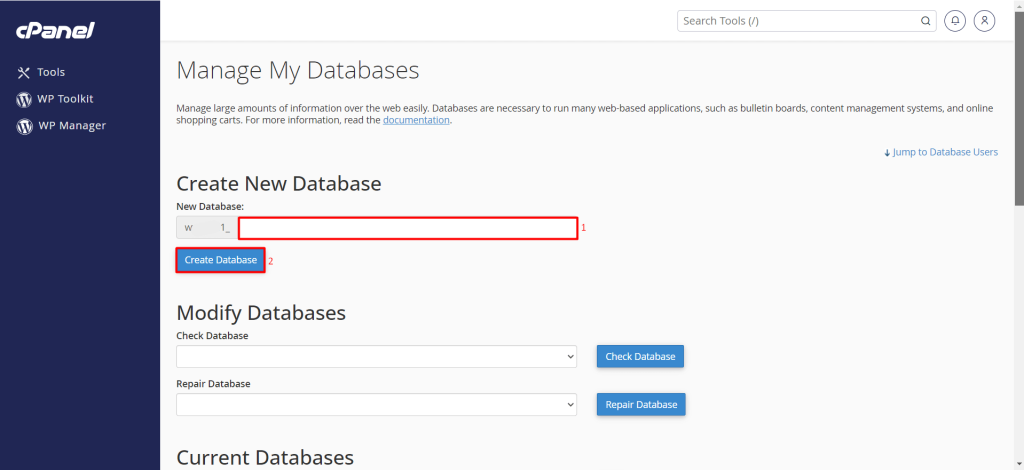Click the database name prefix label
This screenshot has height=470, width=1024.
pos(208,228)
